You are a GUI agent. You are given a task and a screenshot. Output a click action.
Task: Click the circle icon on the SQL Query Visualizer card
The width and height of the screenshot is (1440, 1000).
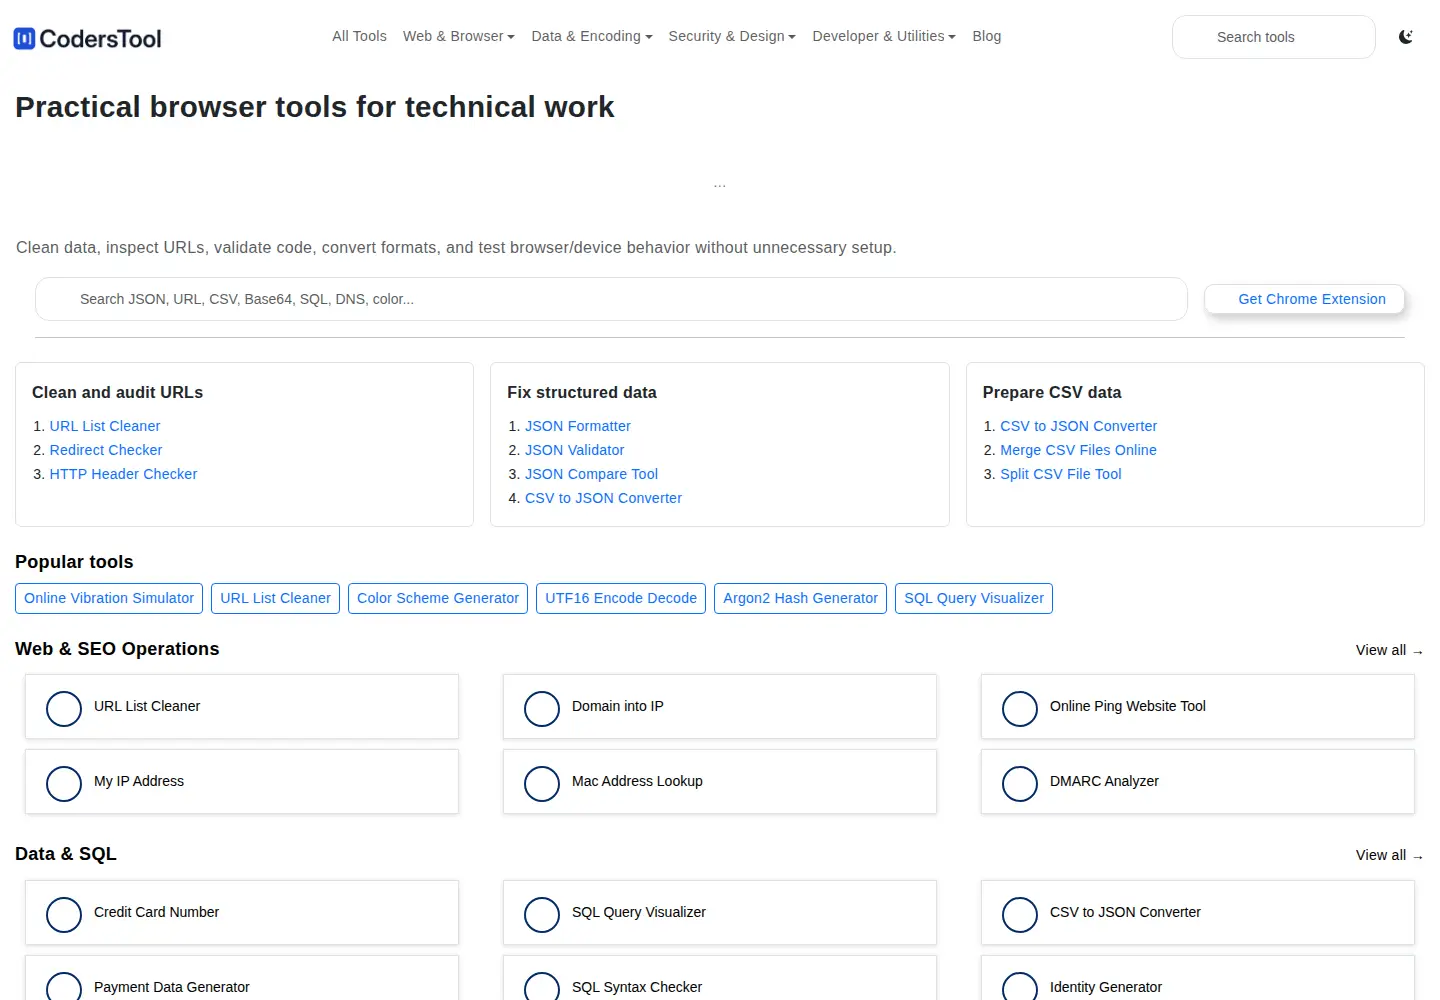[542, 914]
